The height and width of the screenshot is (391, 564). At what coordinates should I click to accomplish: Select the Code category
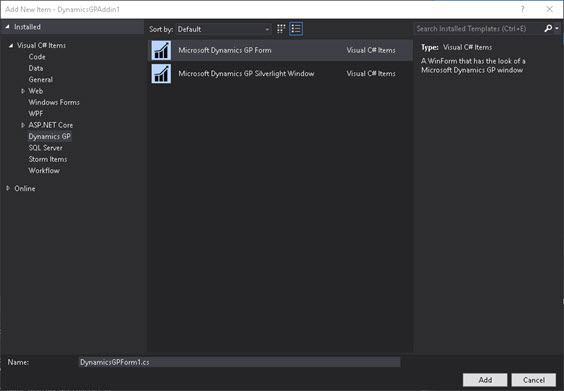(x=37, y=57)
